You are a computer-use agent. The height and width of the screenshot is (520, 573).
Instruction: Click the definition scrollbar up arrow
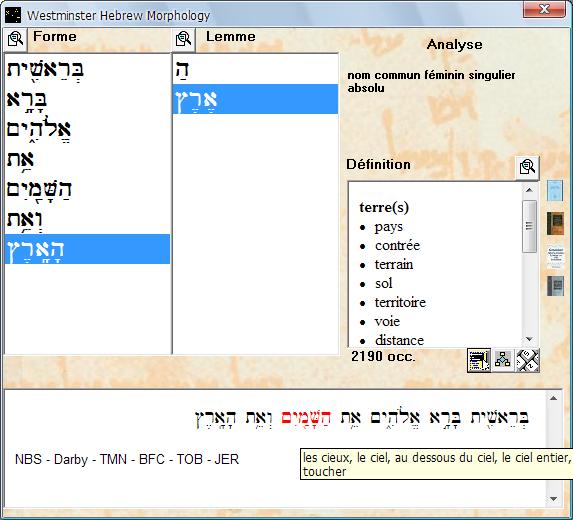click(x=529, y=190)
